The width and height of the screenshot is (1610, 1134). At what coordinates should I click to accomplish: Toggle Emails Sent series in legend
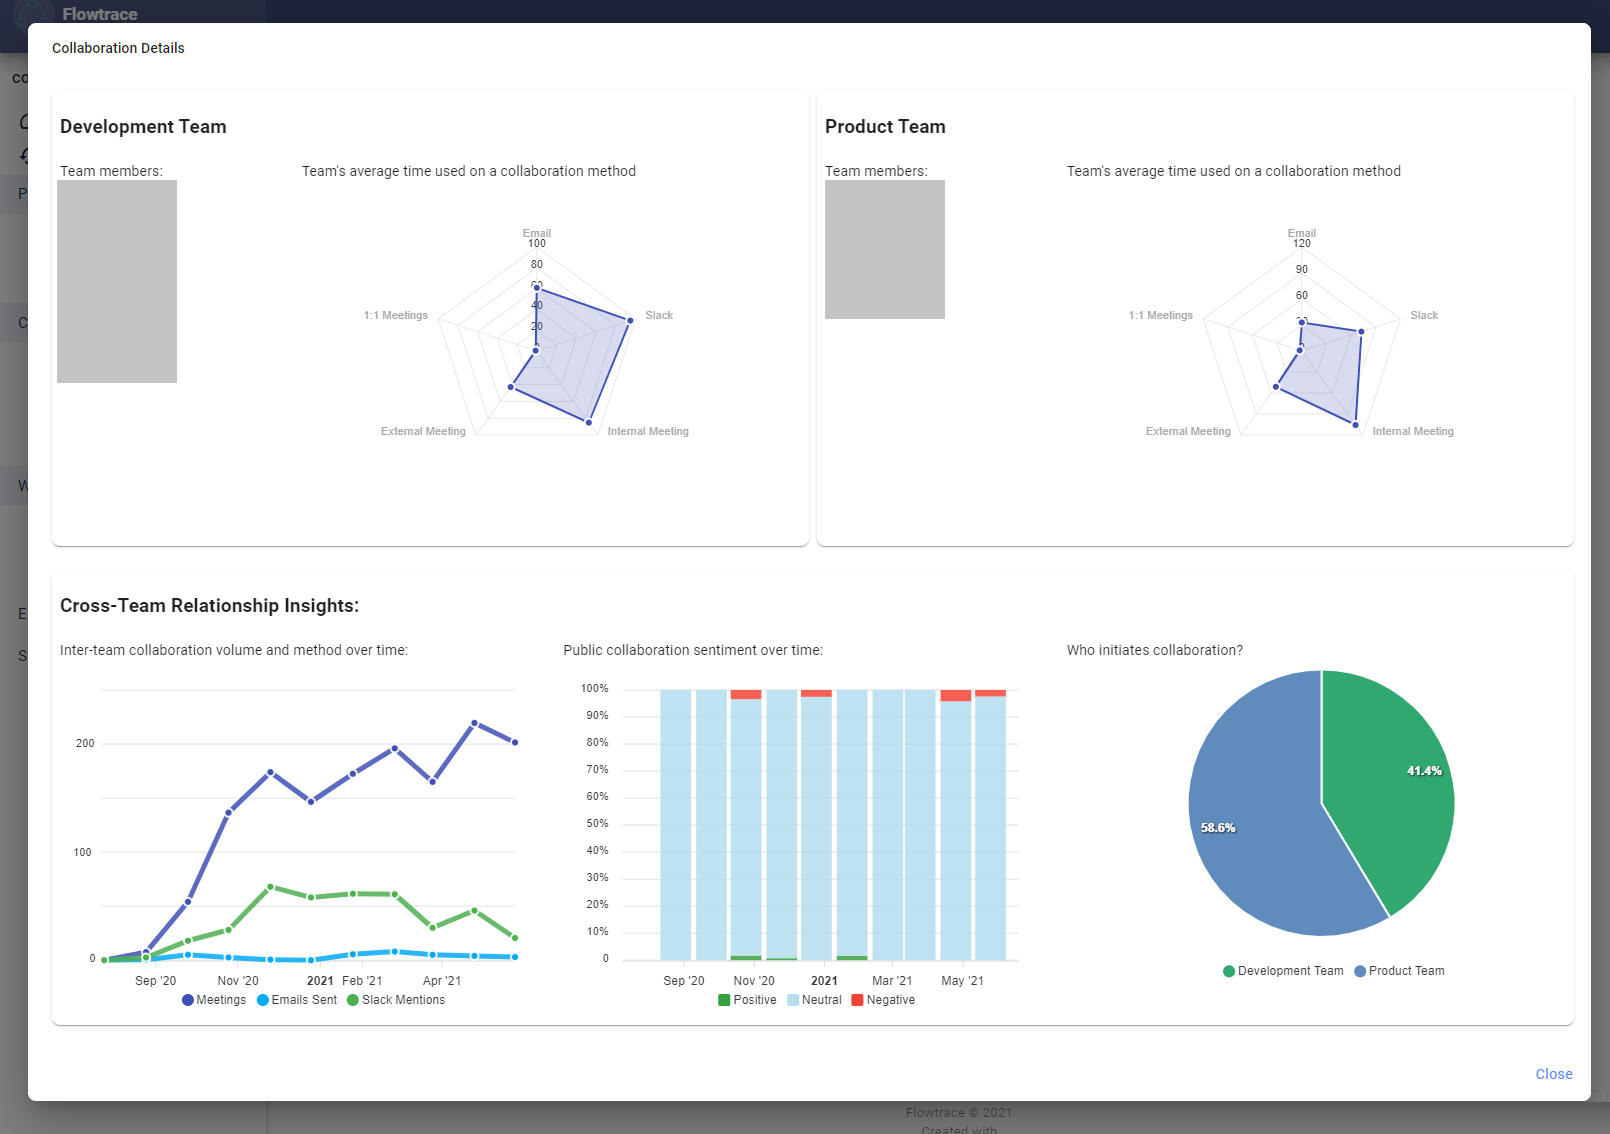click(x=297, y=1000)
